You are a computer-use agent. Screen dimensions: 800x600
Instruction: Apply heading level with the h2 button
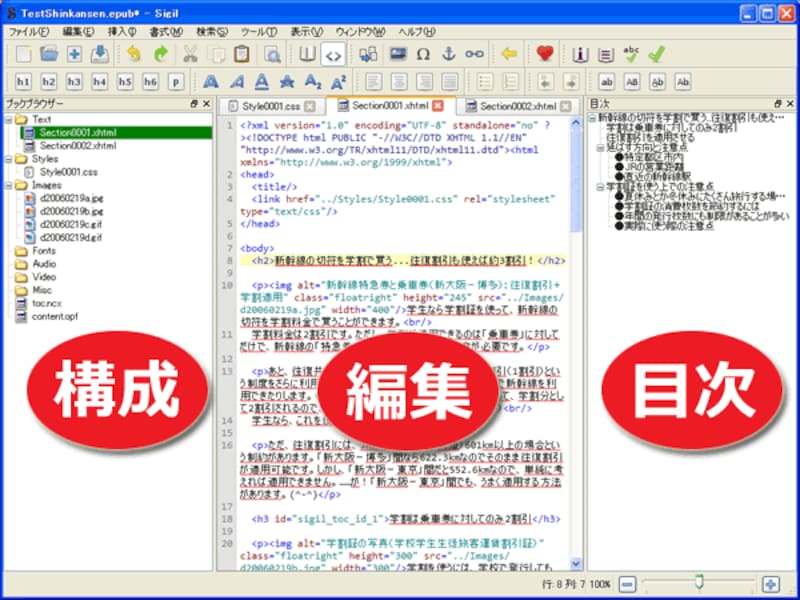click(x=49, y=82)
